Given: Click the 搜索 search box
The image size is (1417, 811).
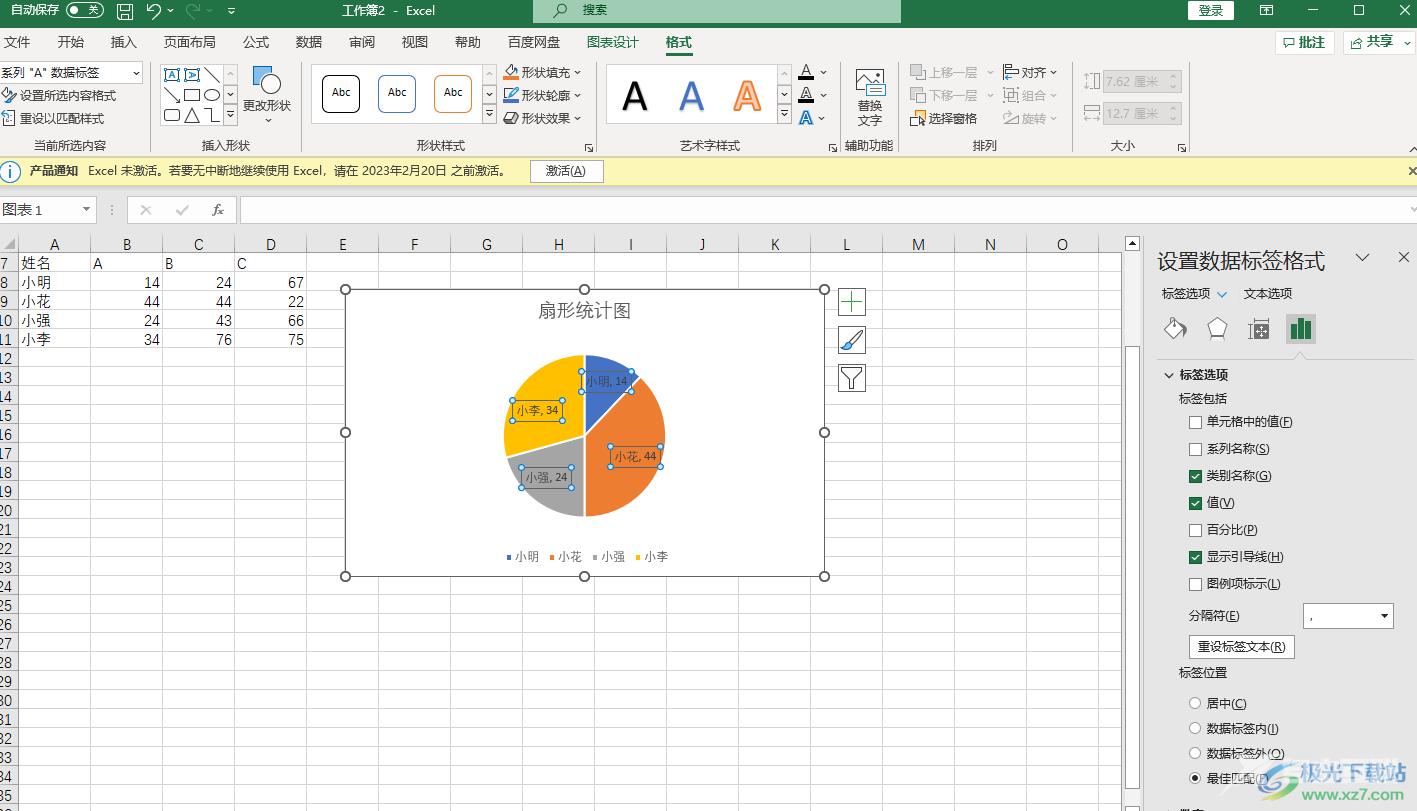Looking at the screenshot, I should point(717,11).
